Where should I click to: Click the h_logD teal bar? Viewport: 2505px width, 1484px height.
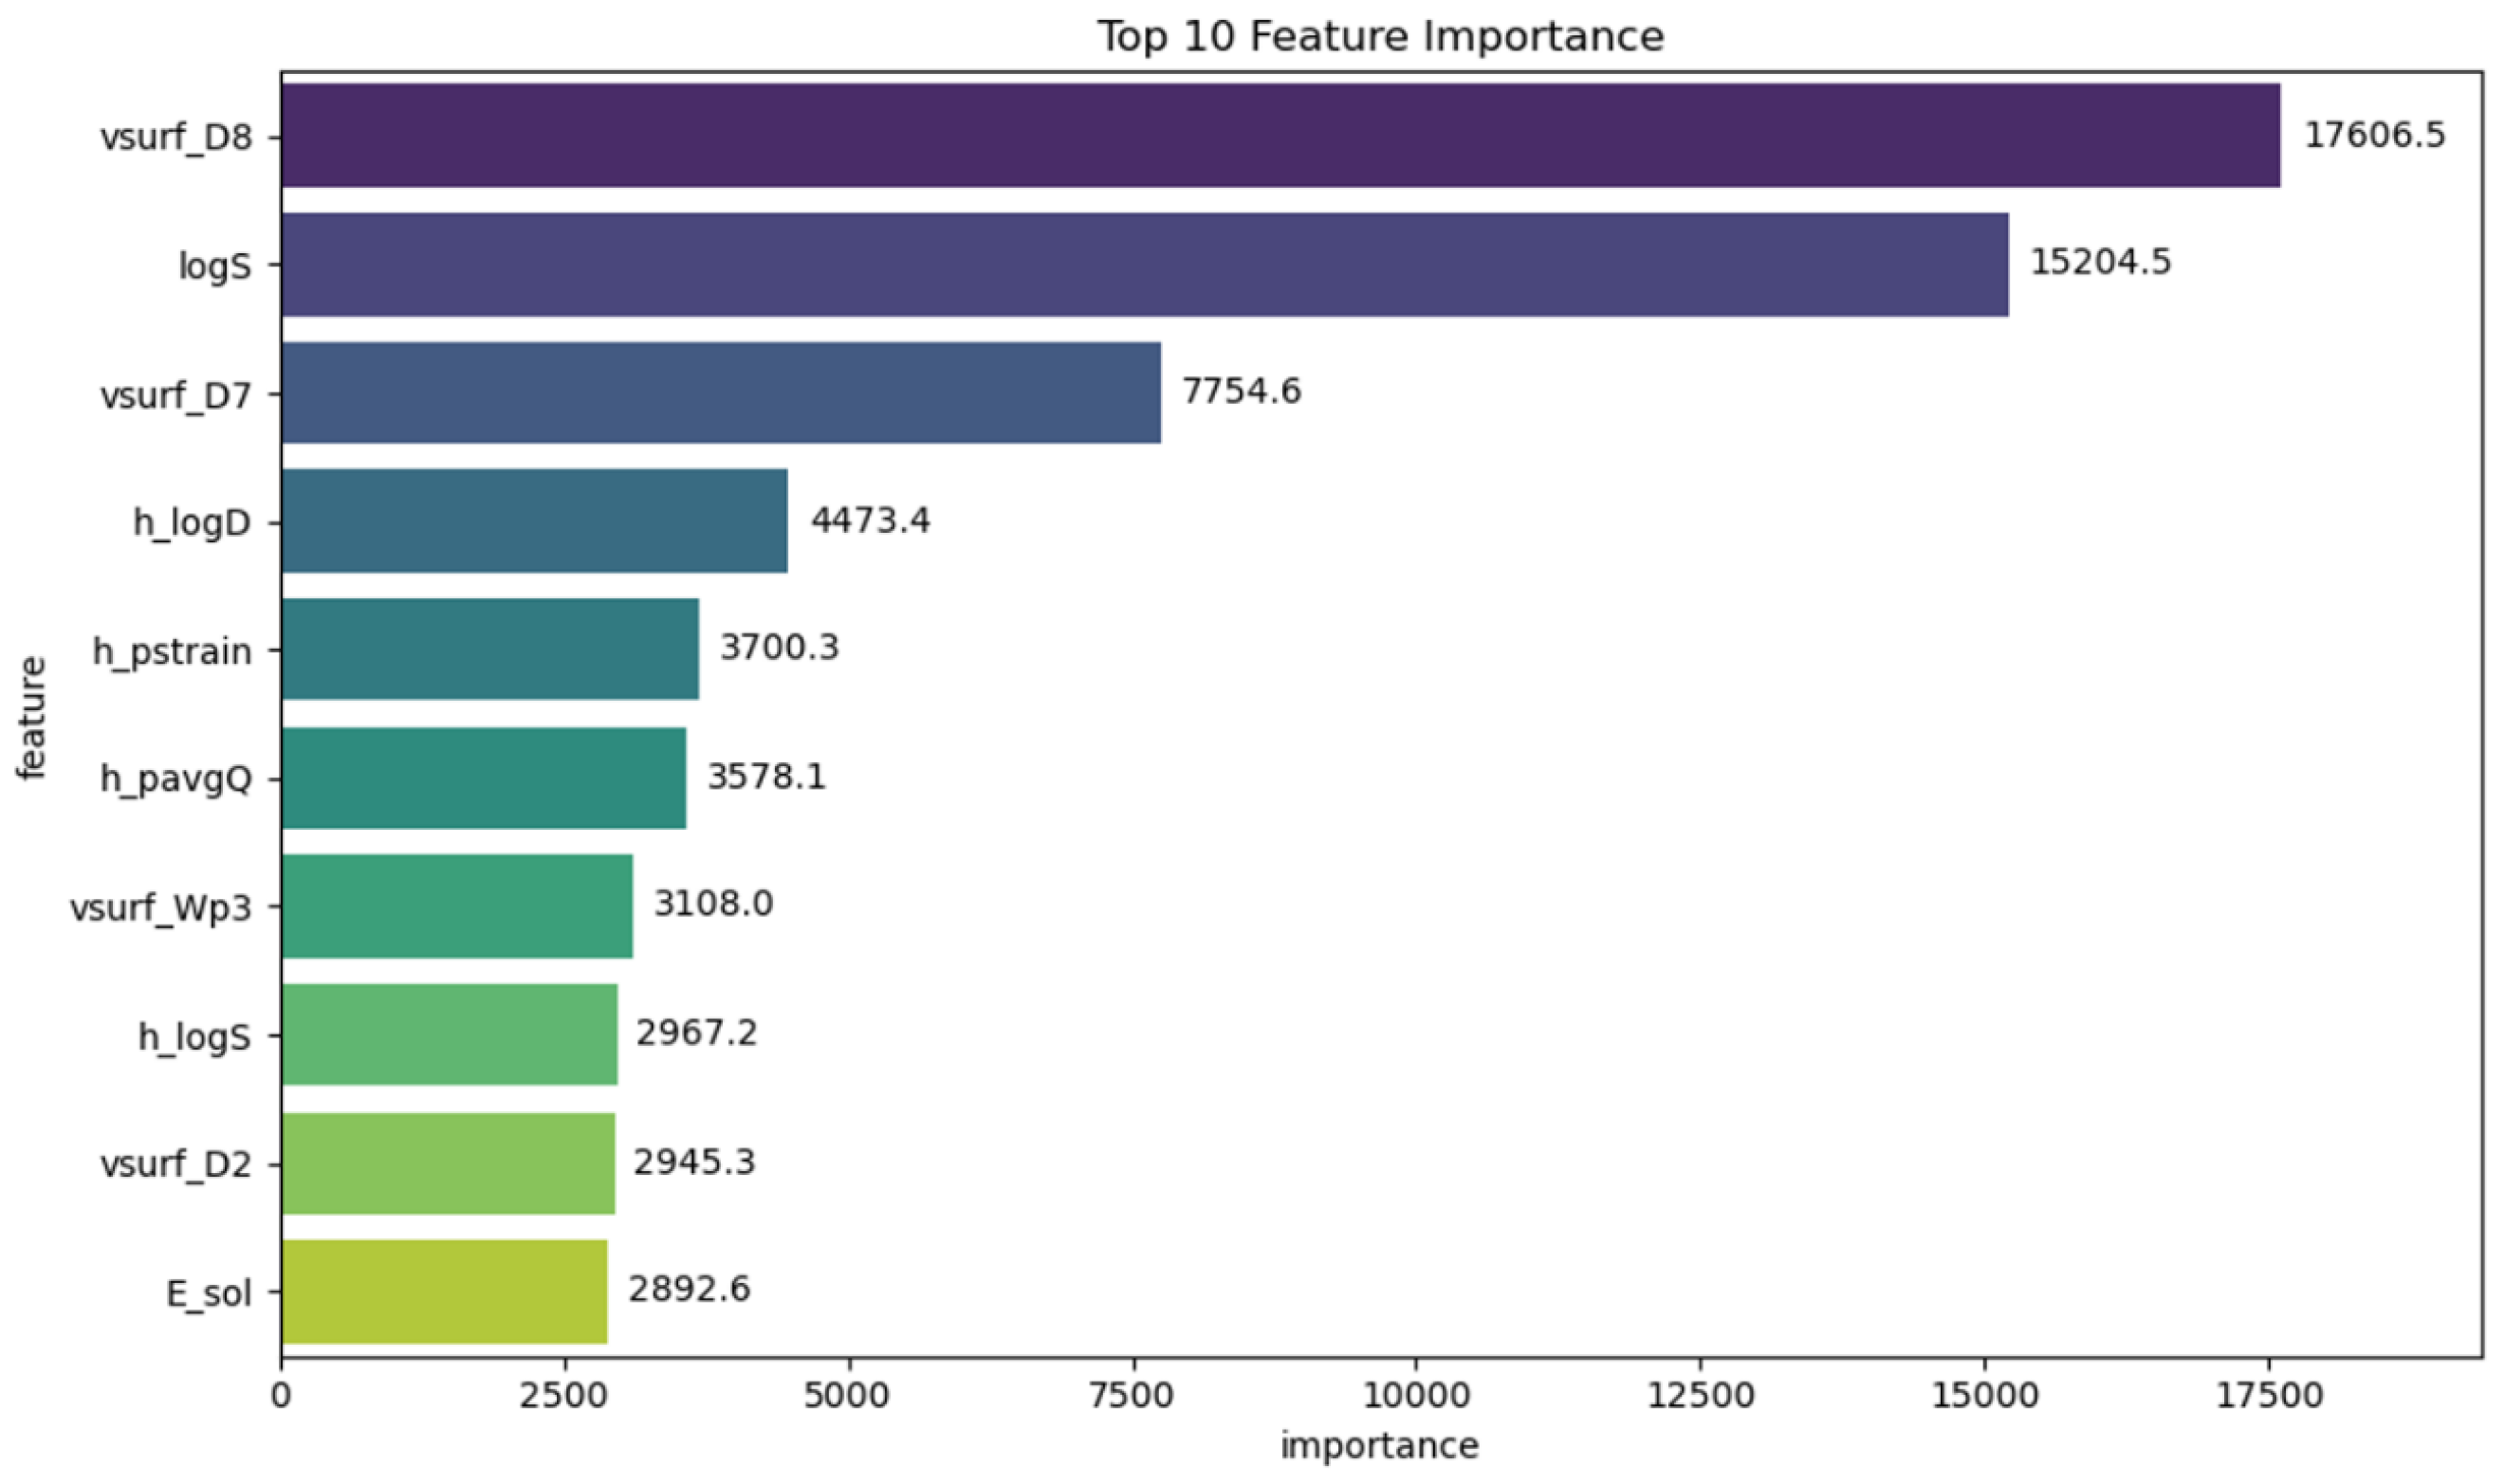pyautogui.click(x=534, y=521)
